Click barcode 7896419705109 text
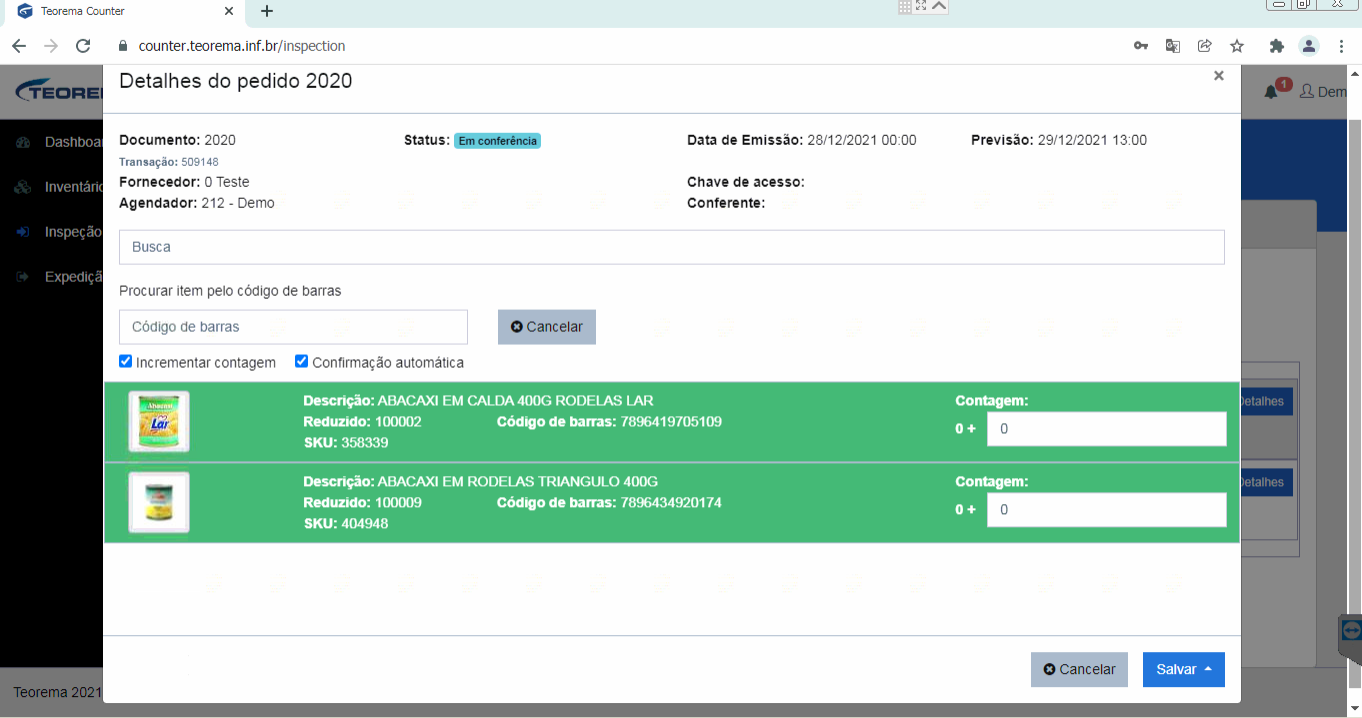The image size is (1362, 718). point(671,422)
